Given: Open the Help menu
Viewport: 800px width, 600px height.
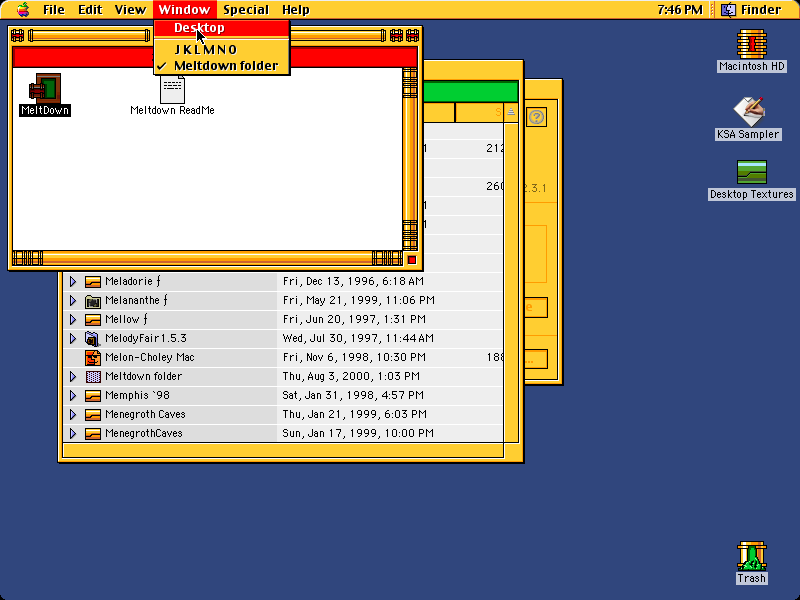Looking at the screenshot, I should (296, 10).
